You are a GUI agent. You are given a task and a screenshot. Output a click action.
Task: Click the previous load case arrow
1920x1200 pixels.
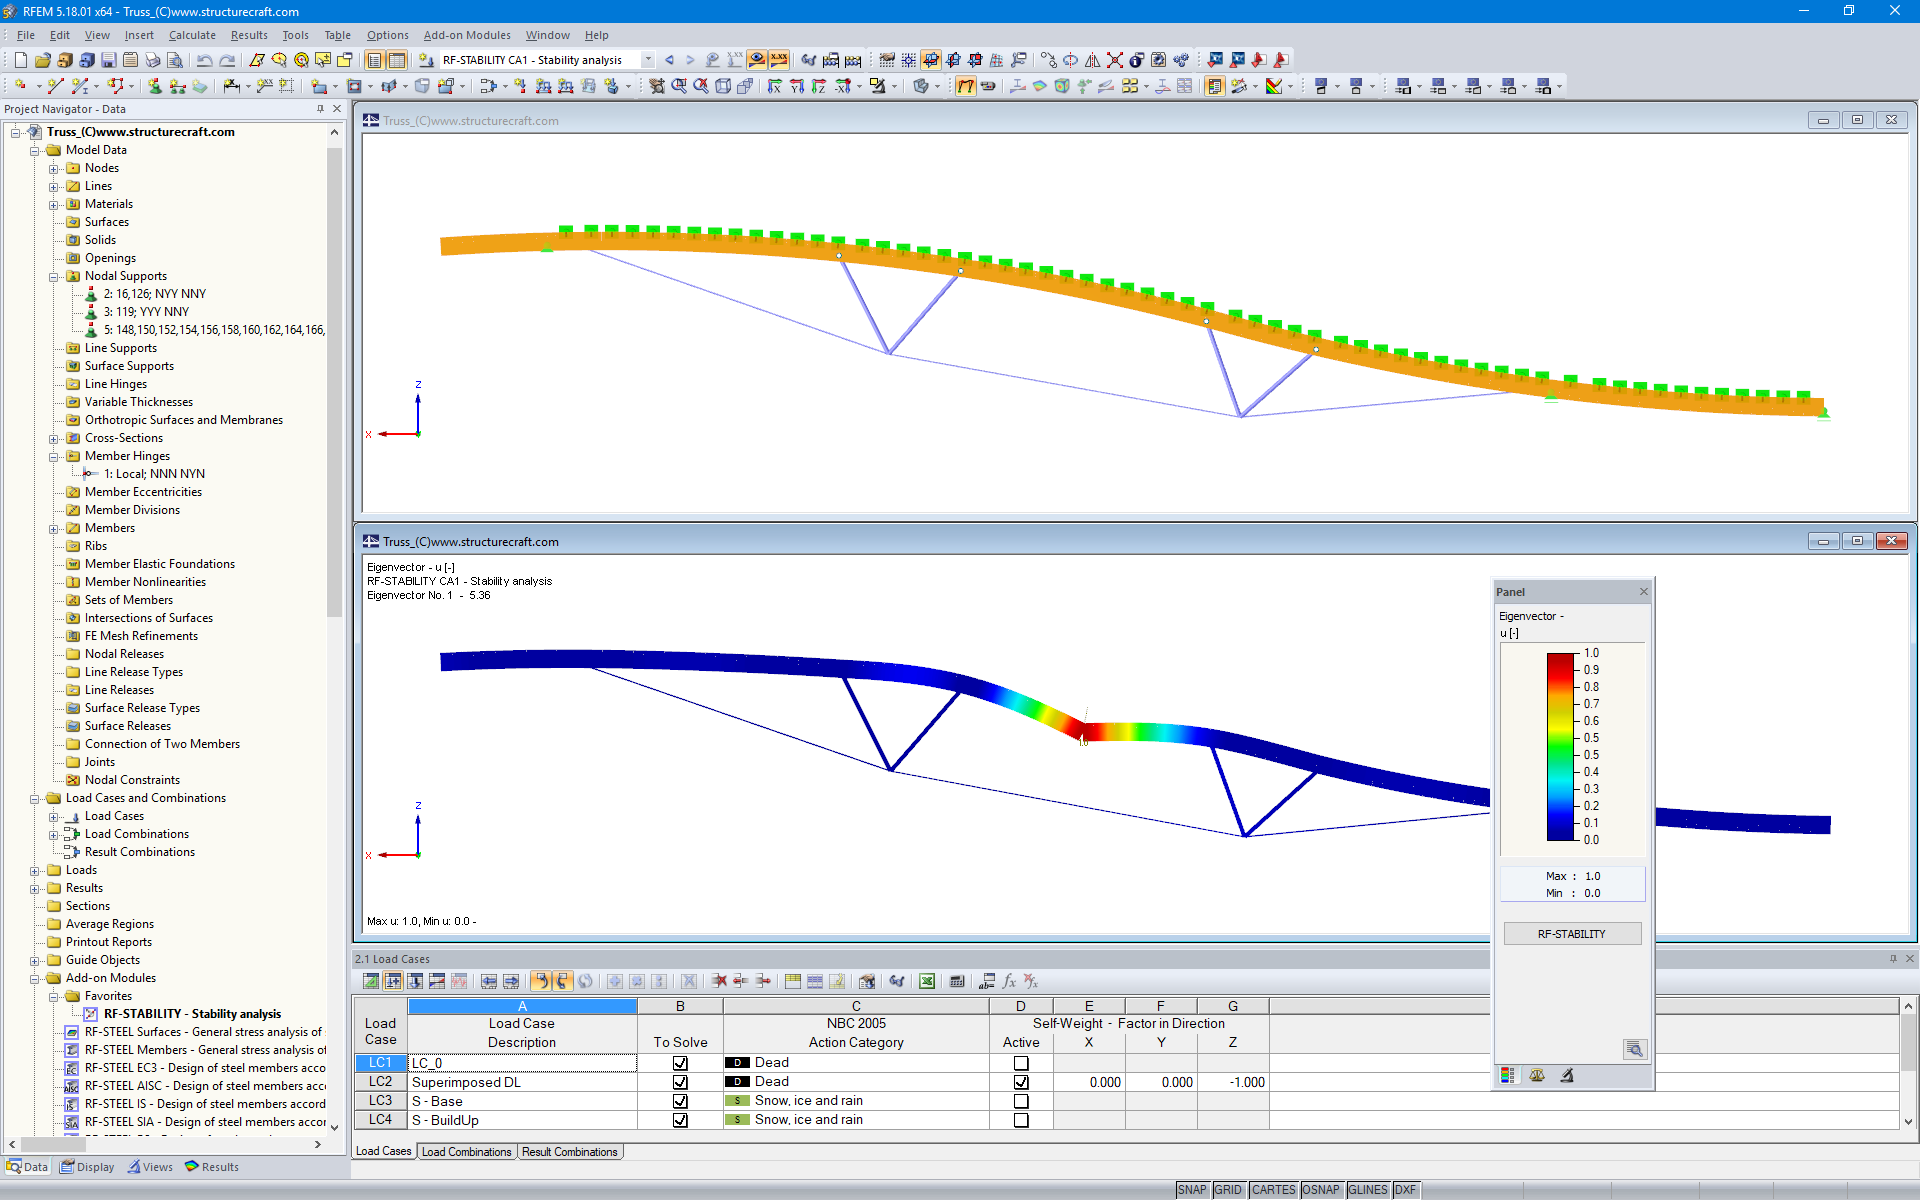669,60
